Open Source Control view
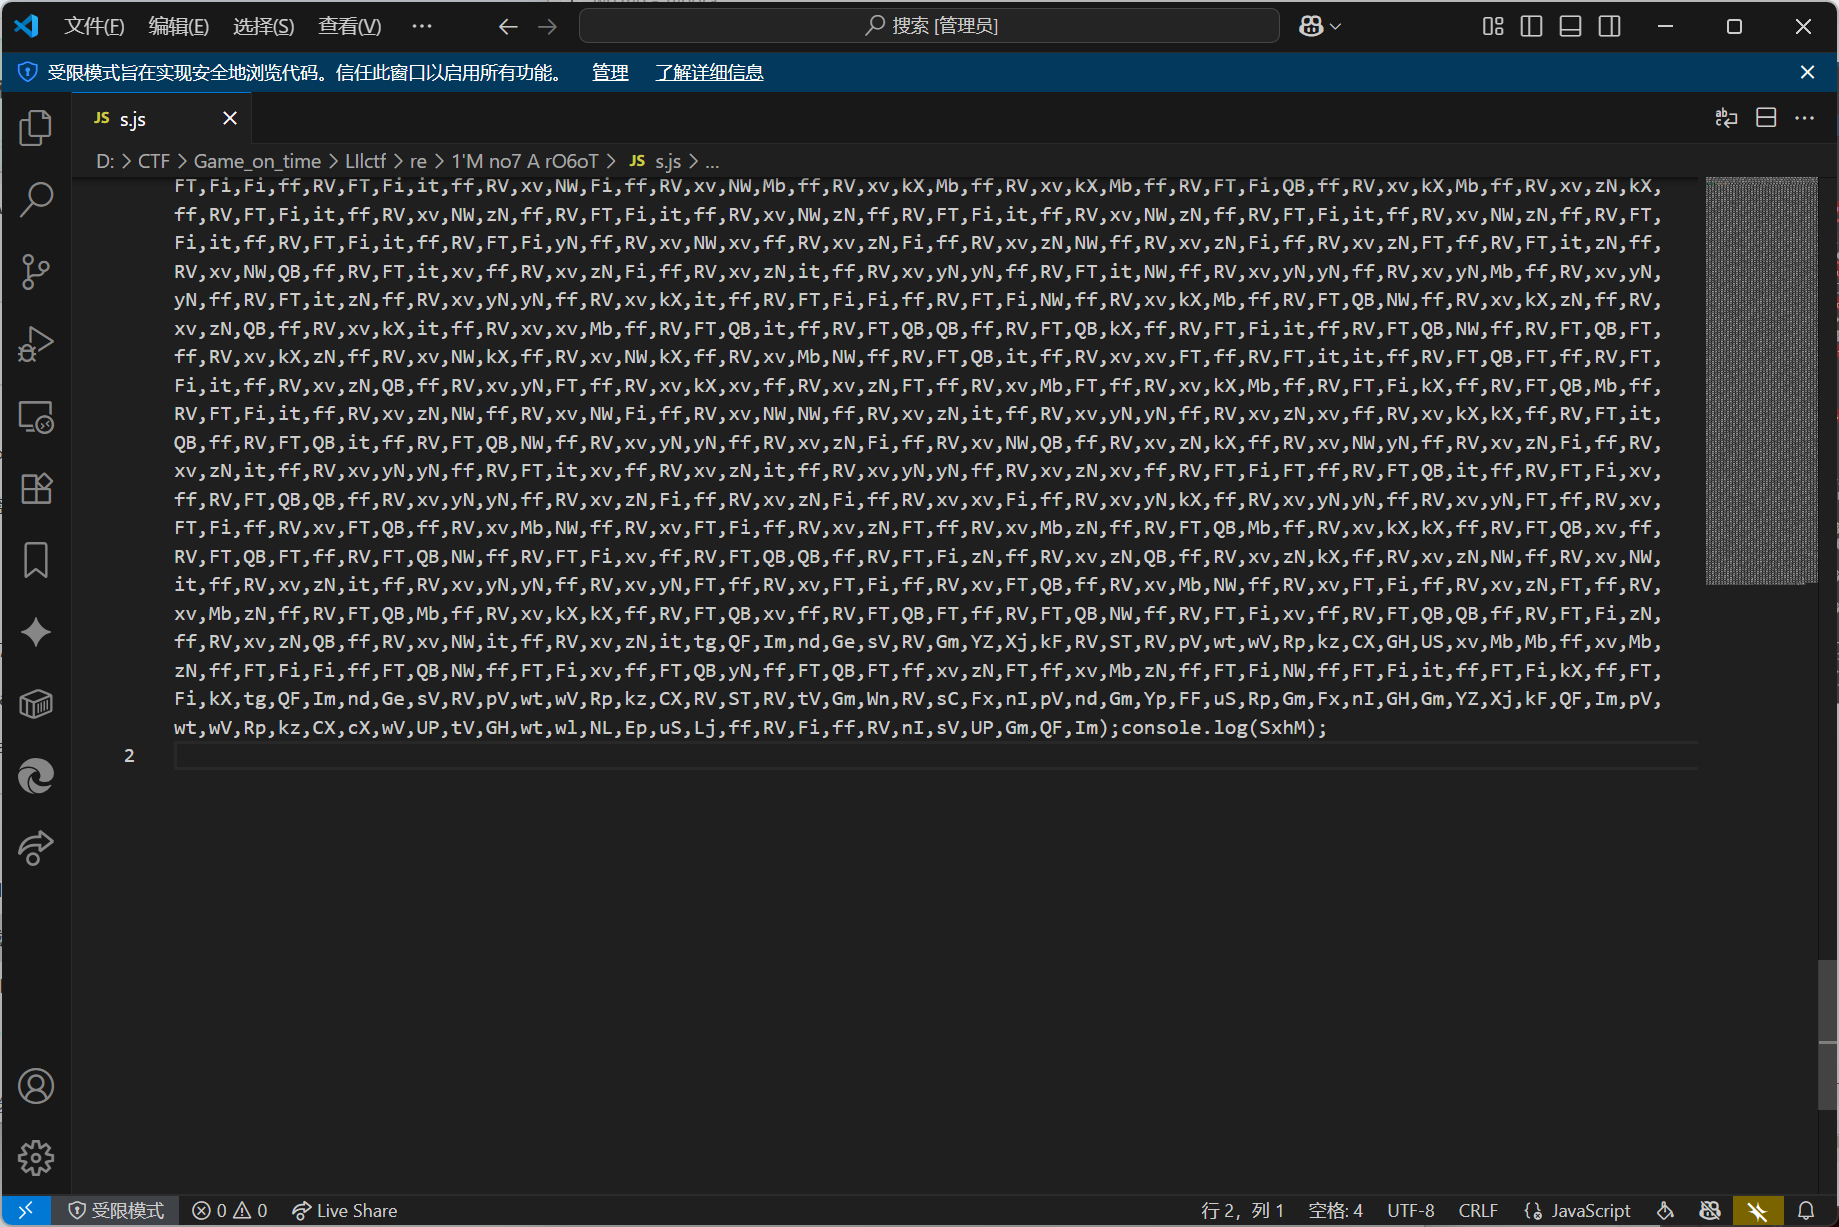The width and height of the screenshot is (1839, 1227). (36, 271)
